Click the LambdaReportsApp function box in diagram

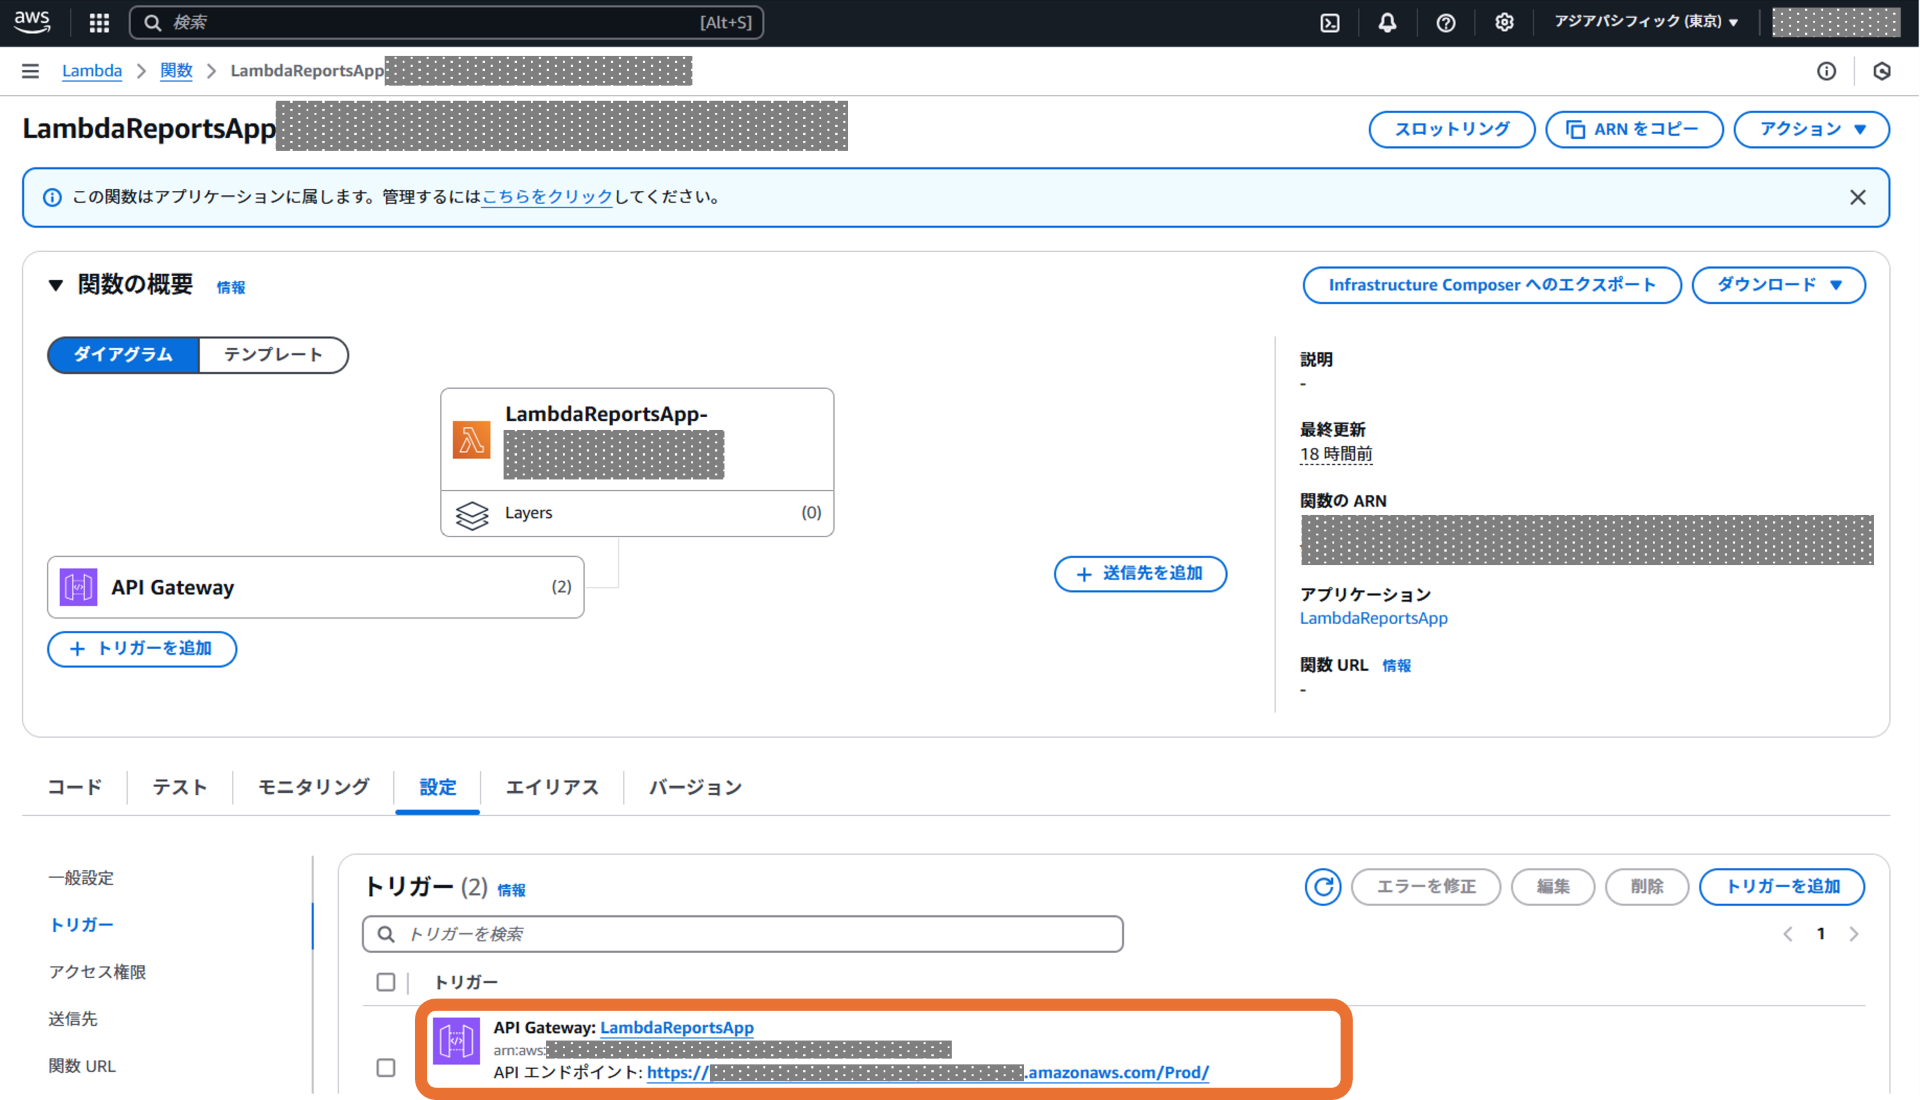[637, 439]
